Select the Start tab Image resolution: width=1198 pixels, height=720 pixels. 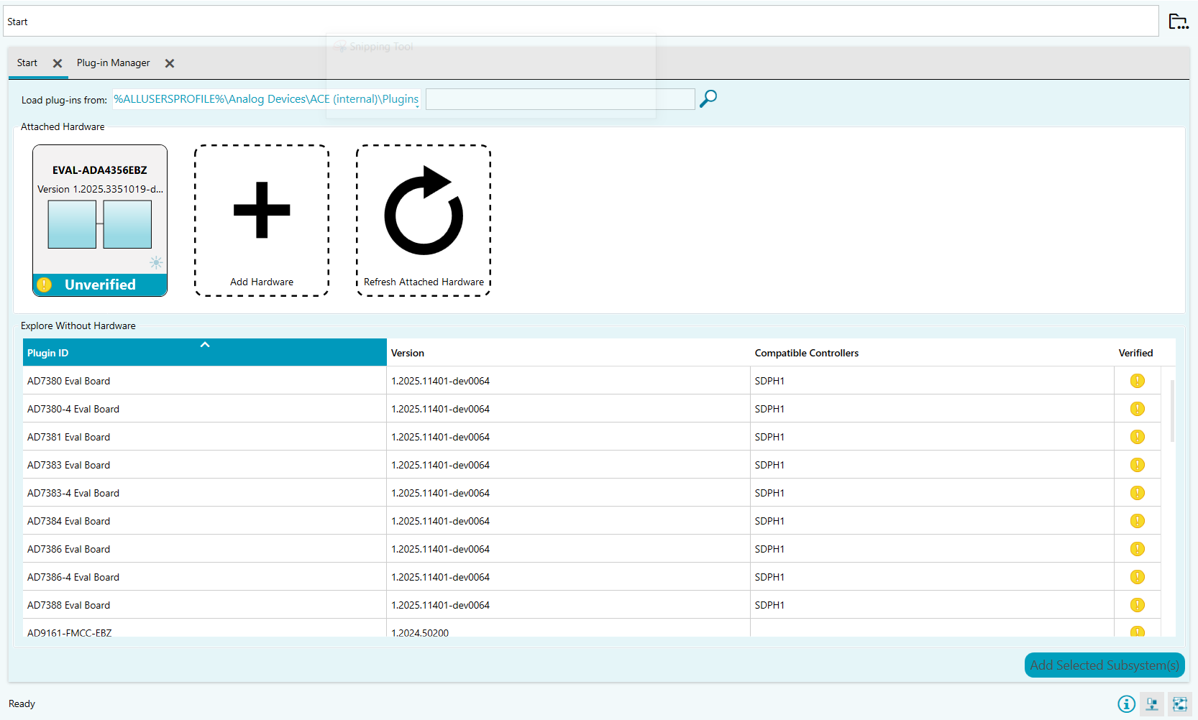pyautogui.click(x=27, y=62)
